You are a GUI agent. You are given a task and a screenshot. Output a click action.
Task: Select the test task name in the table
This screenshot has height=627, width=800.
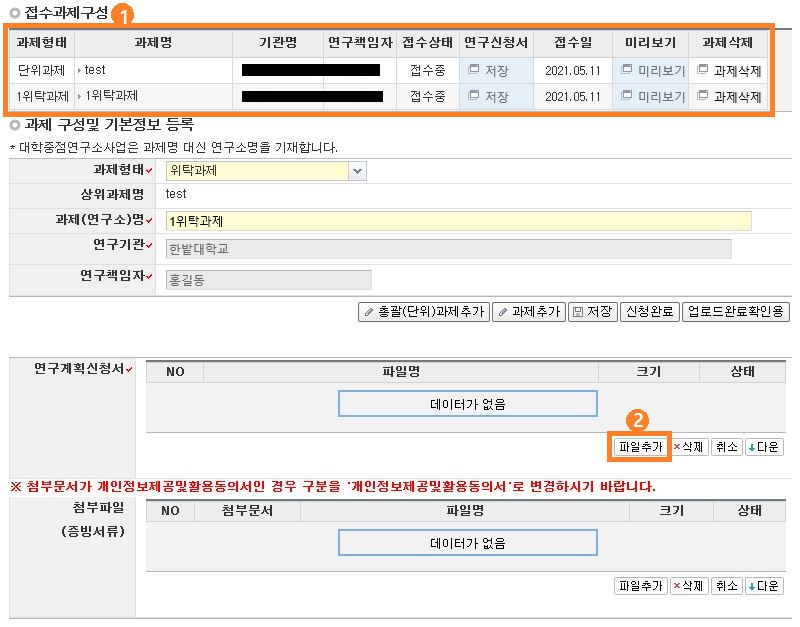(95, 71)
